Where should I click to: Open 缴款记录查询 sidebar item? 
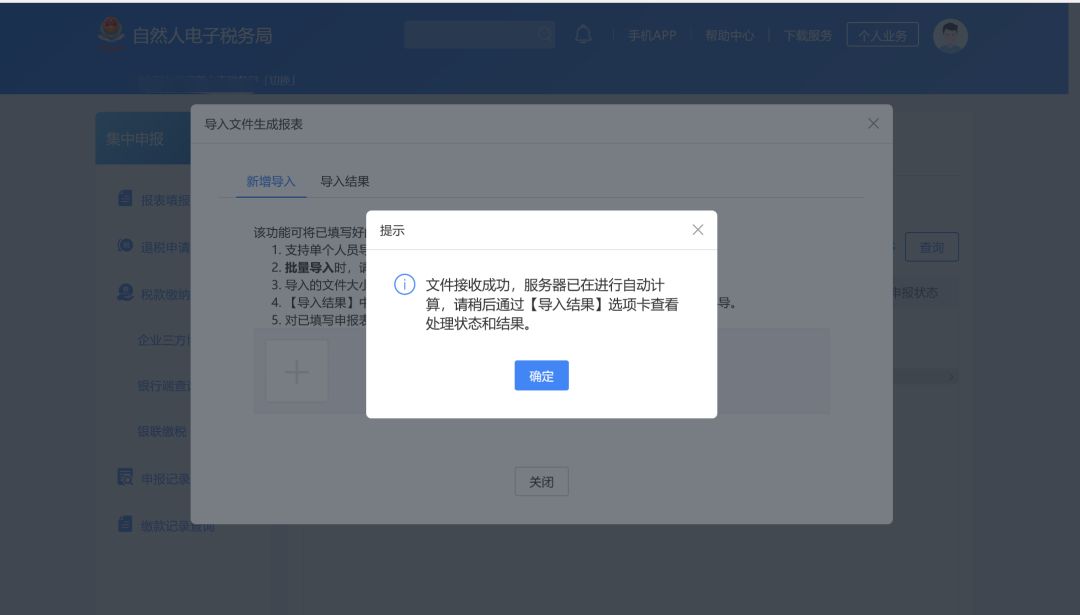click(x=178, y=526)
